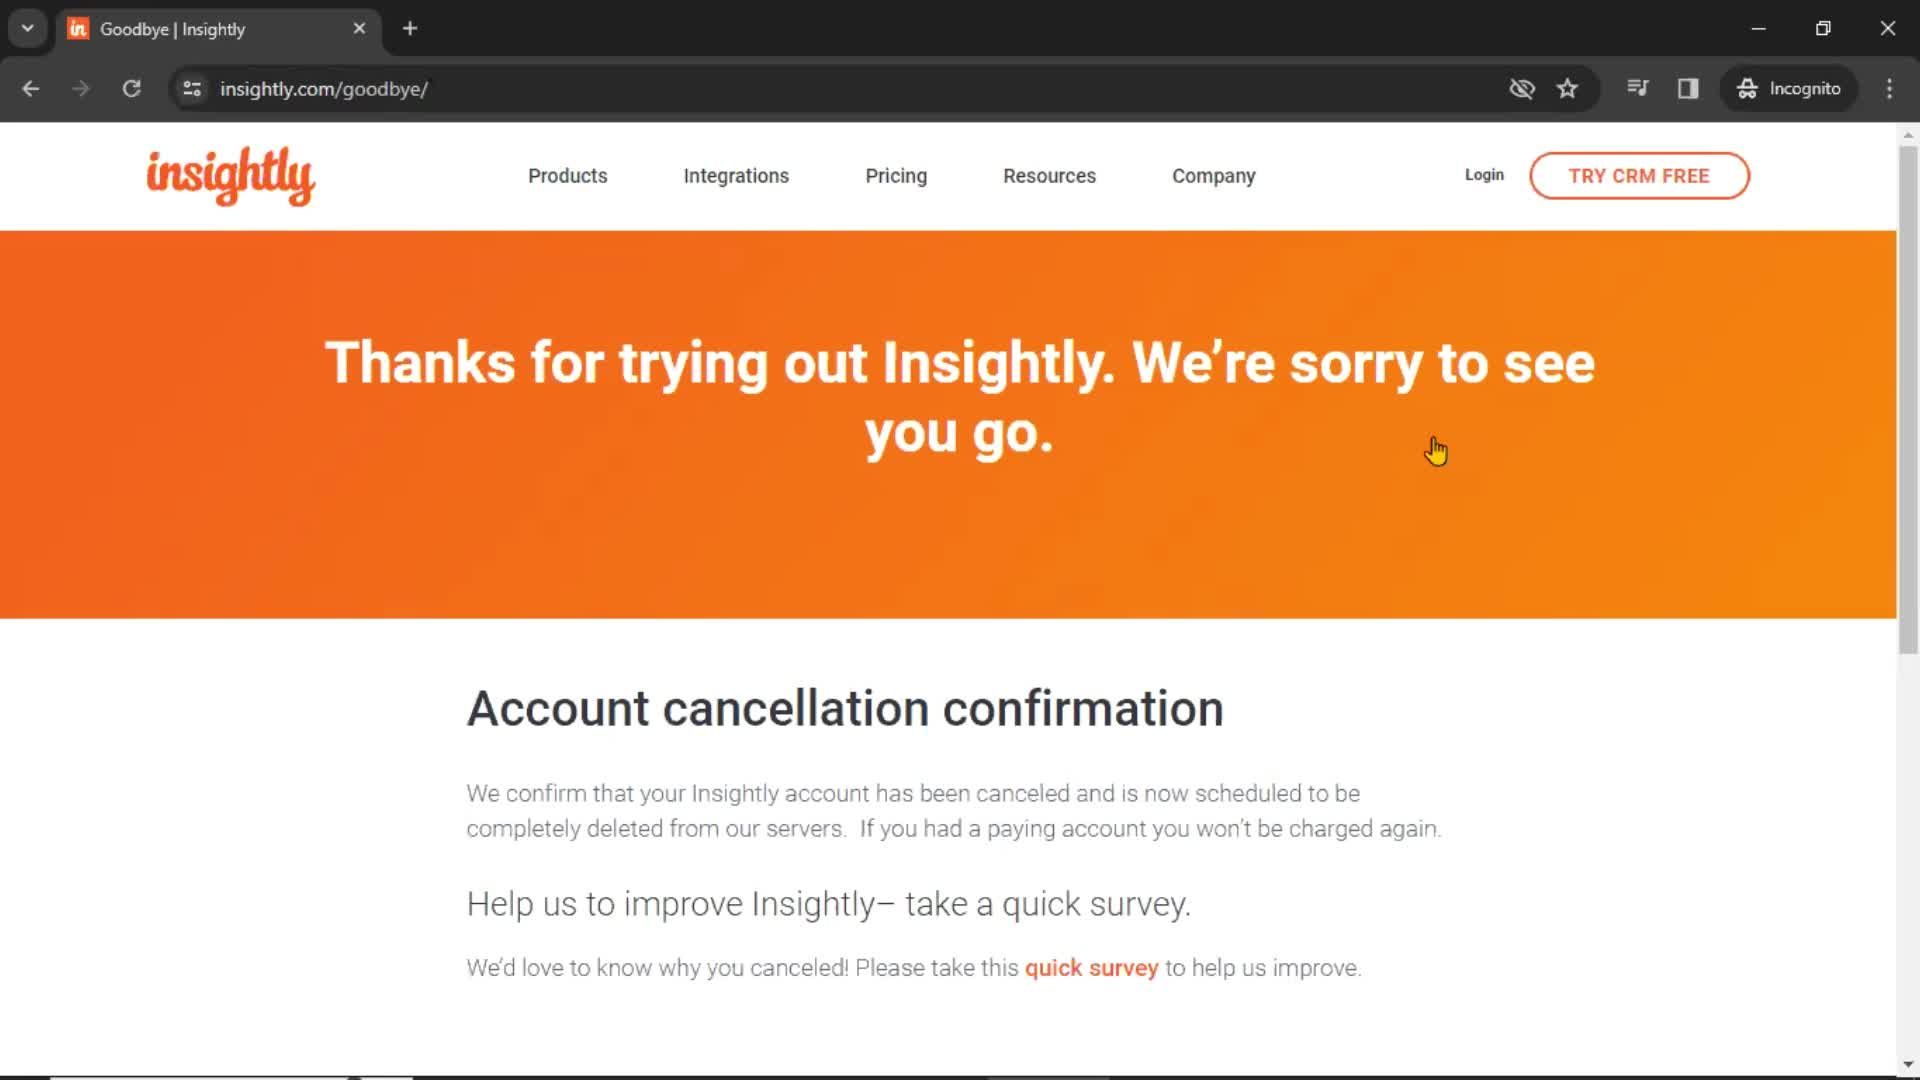Open Products navigation menu
The width and height of the screenshot is (1920, 1080).
[567, 175]
